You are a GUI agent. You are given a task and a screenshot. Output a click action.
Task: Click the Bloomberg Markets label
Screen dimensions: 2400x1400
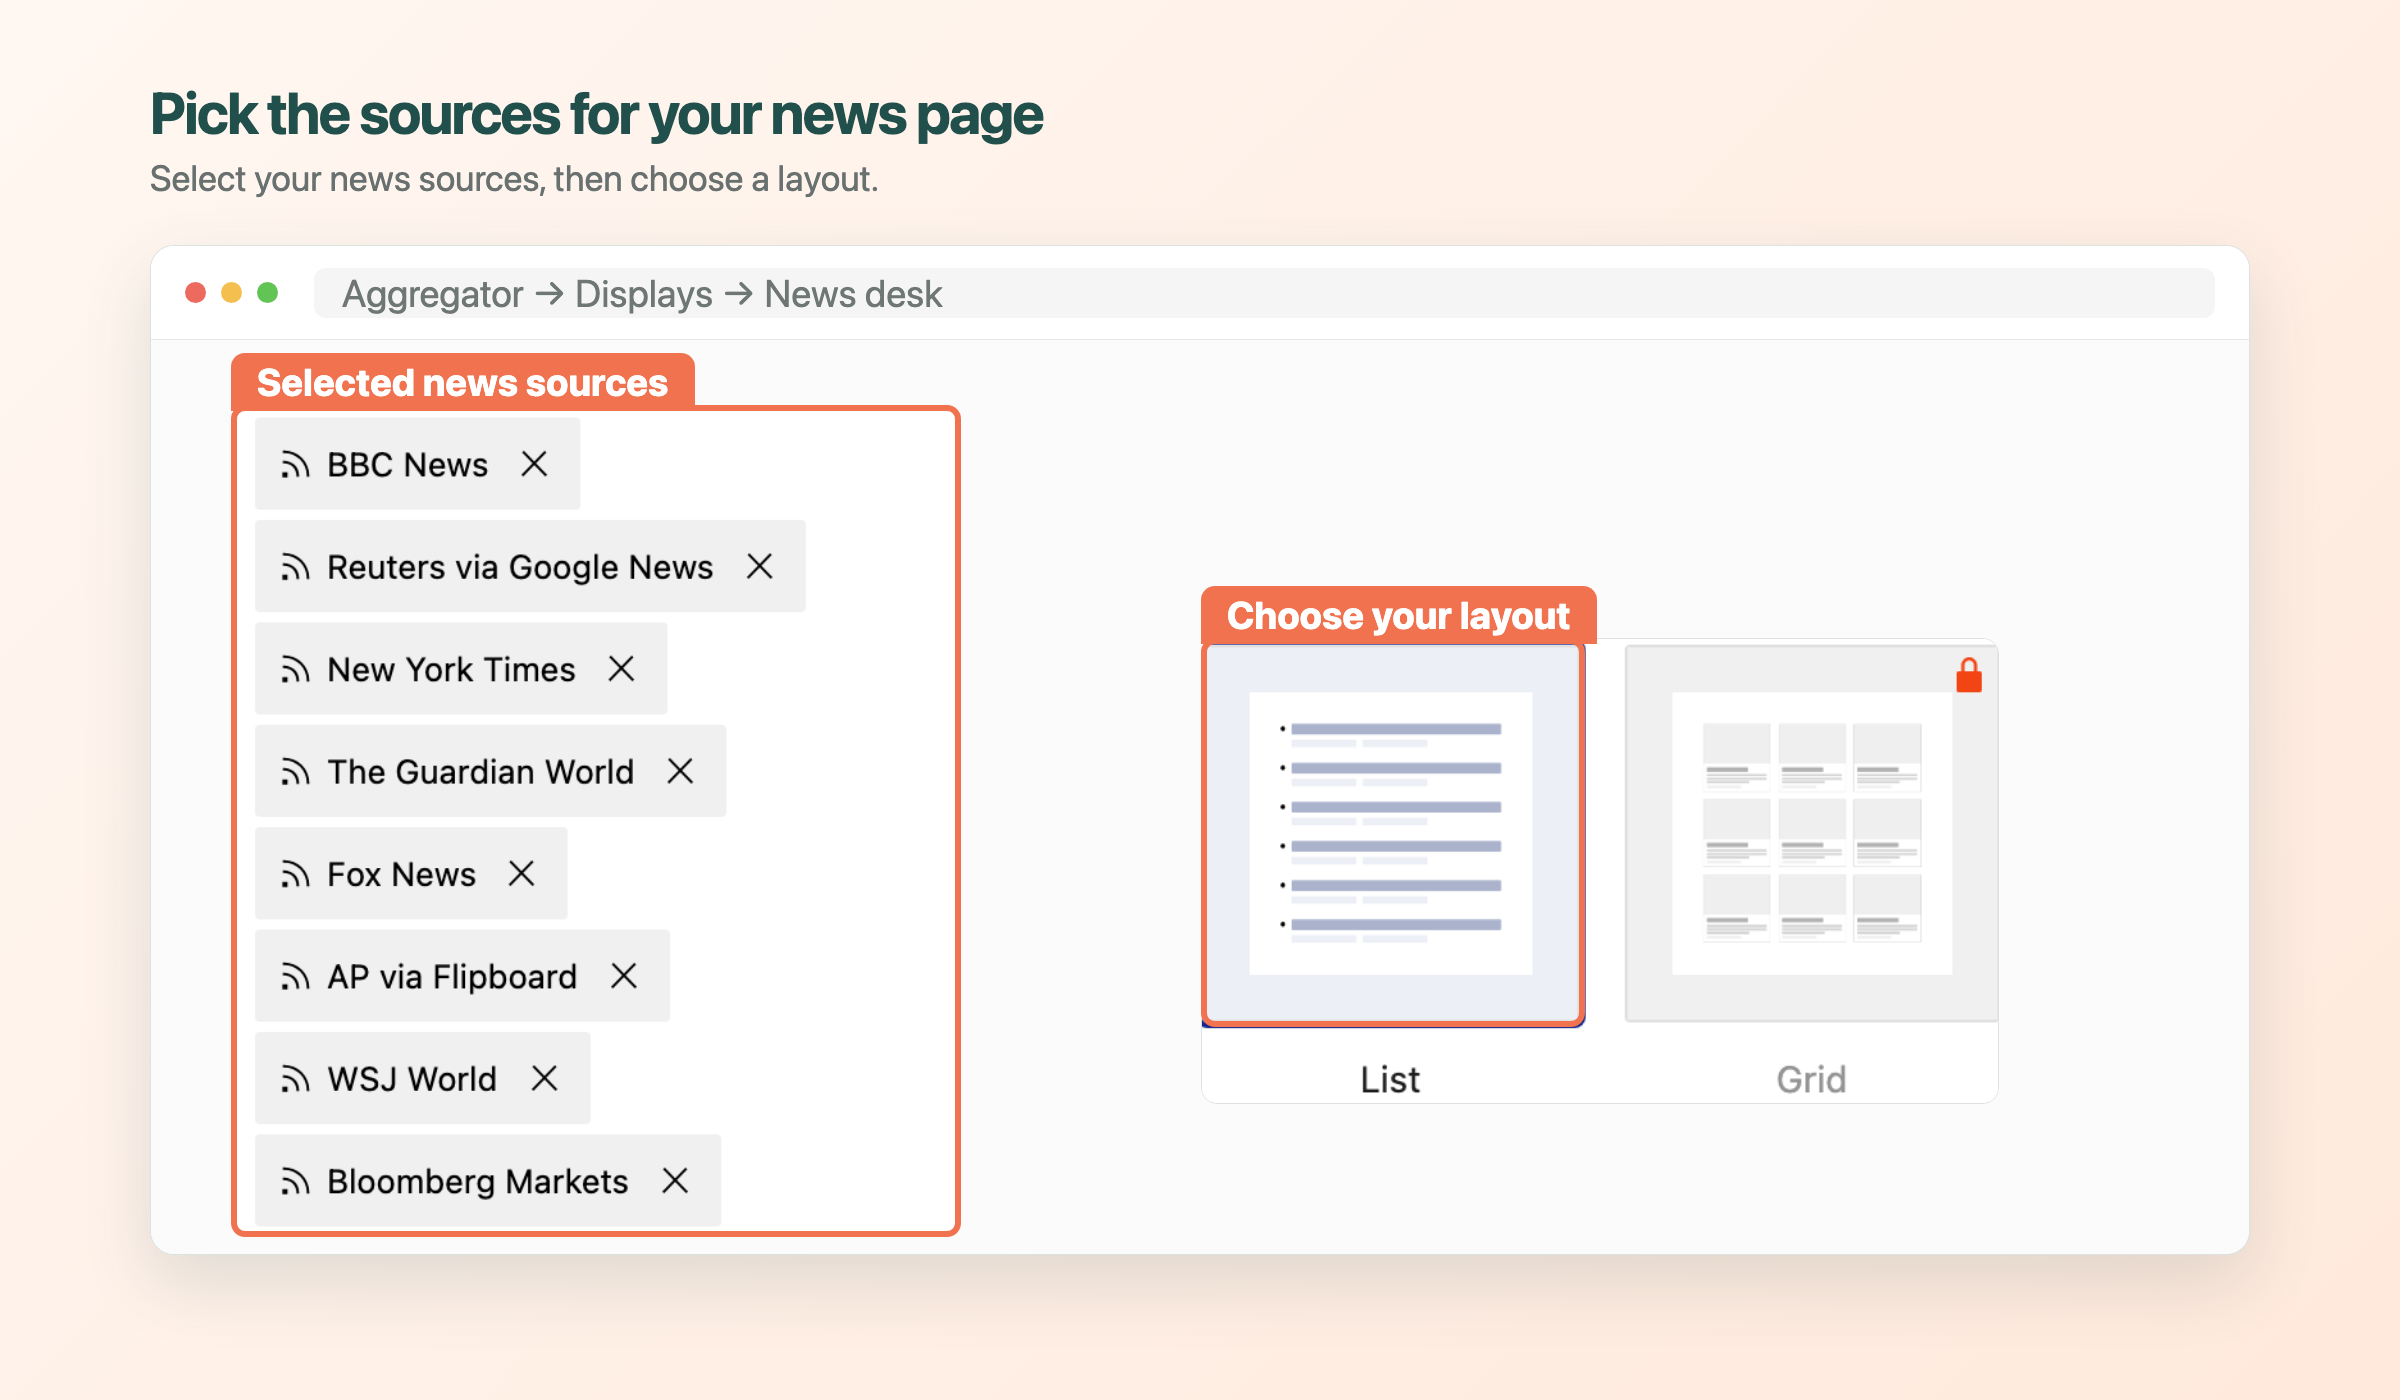tap(478, 1182)
